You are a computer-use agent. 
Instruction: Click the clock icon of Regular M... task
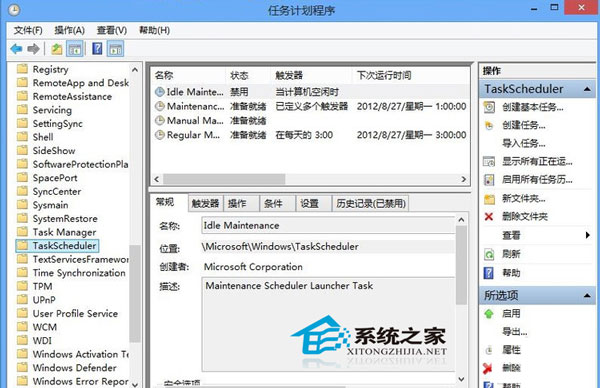[160, 135]
